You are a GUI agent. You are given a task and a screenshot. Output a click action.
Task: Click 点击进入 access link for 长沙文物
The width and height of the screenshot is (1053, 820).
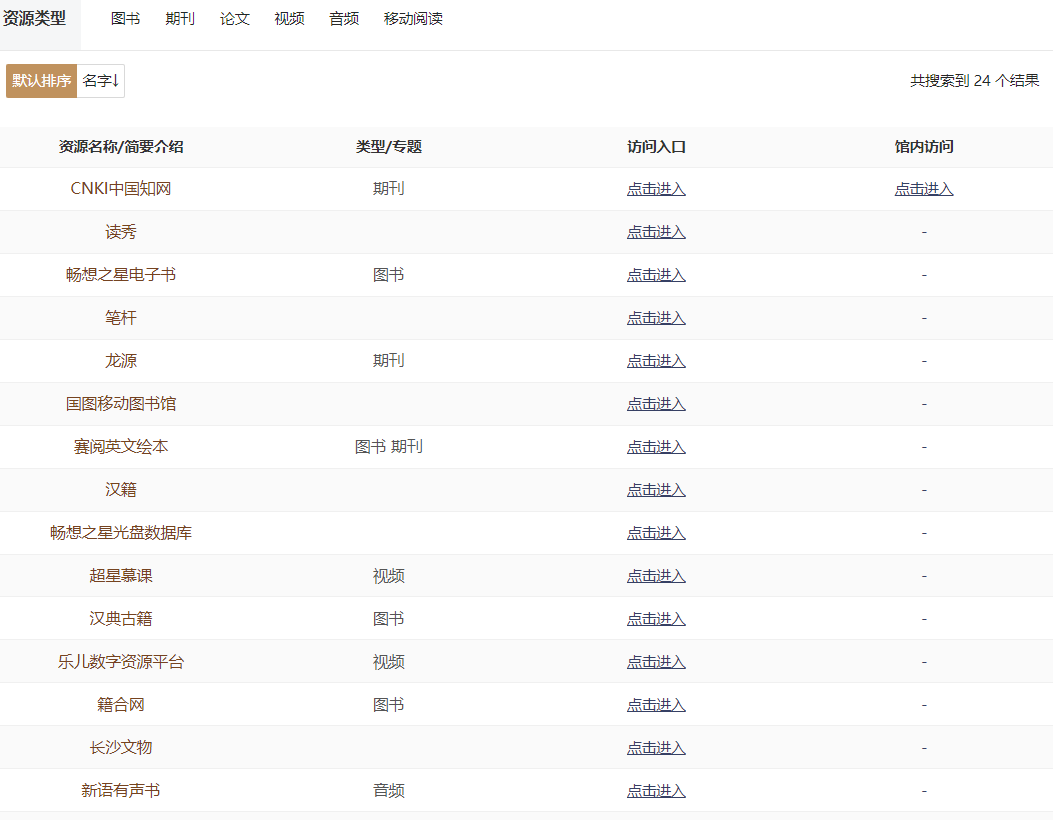pyautogui.click(x=656, y=747)
